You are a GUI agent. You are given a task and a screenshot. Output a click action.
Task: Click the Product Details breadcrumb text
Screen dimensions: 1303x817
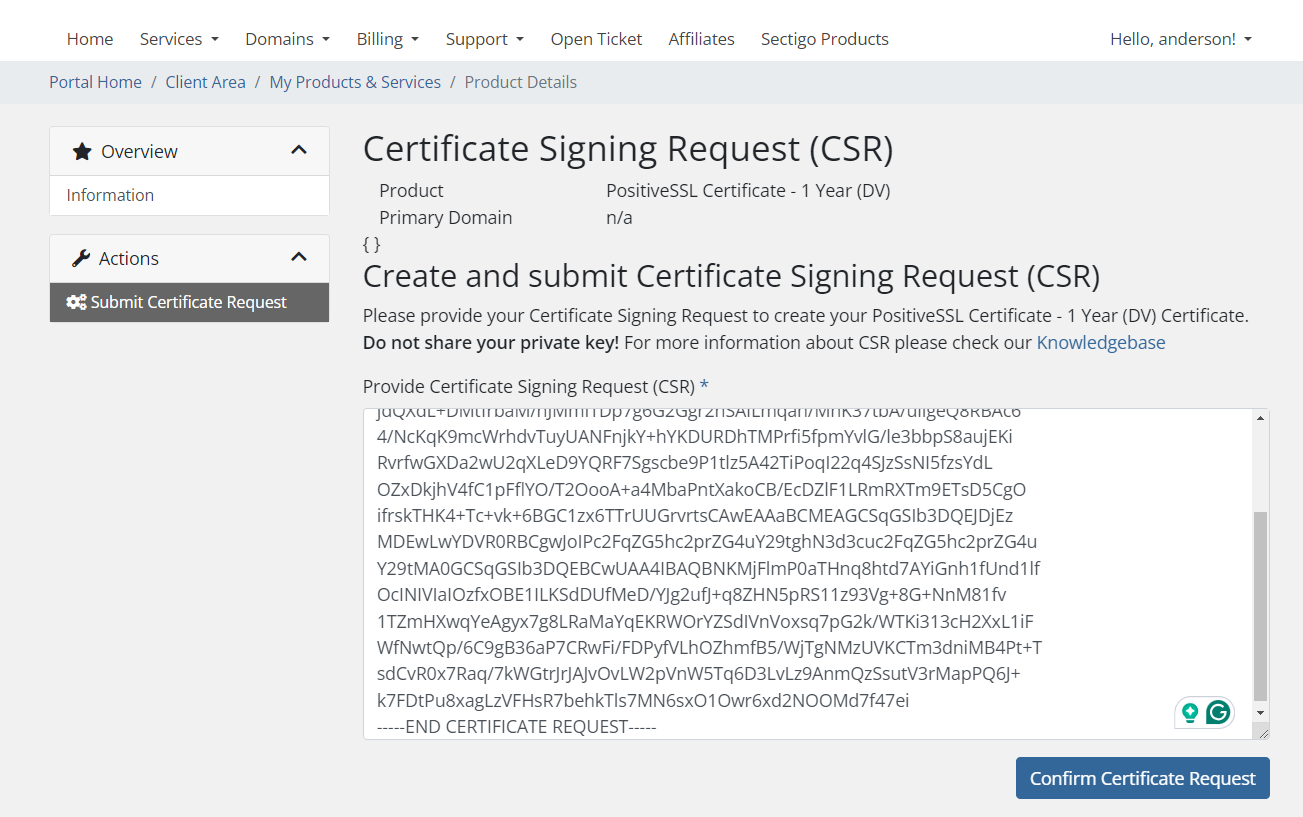pyautogui.click(x=521, y=82)
